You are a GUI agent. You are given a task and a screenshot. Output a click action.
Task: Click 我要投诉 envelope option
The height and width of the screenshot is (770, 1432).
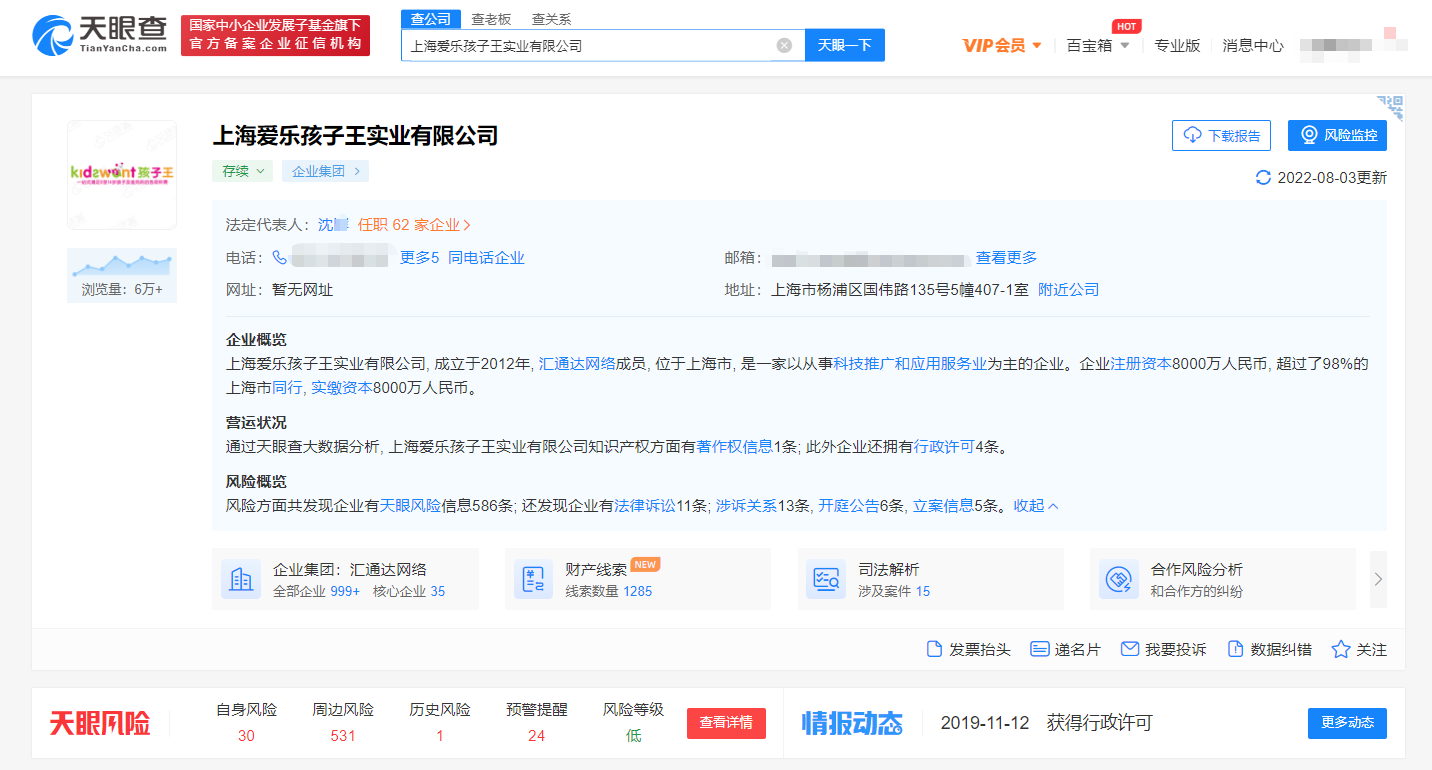pos(1164,649)
